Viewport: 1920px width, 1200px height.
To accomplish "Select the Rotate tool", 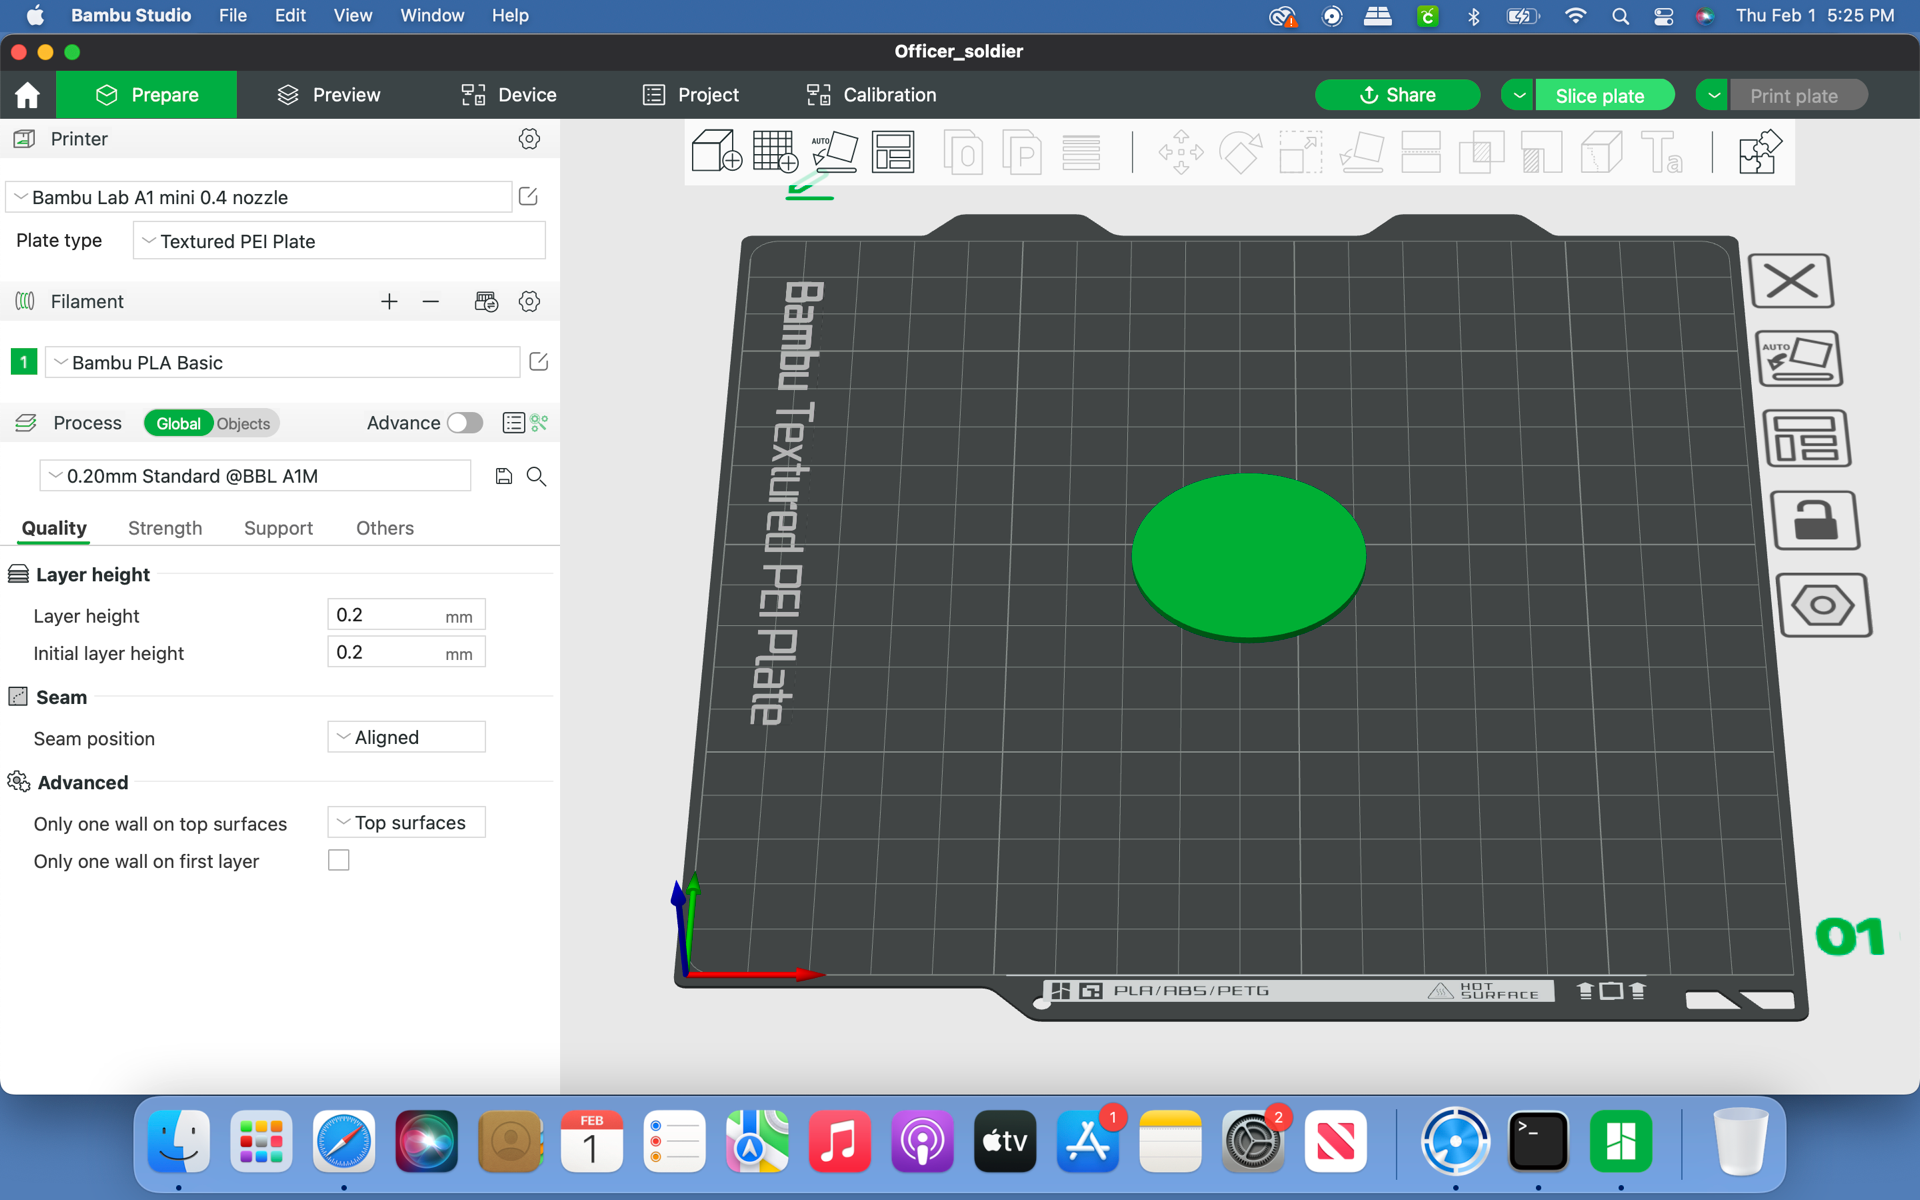I will (1241, 152).
